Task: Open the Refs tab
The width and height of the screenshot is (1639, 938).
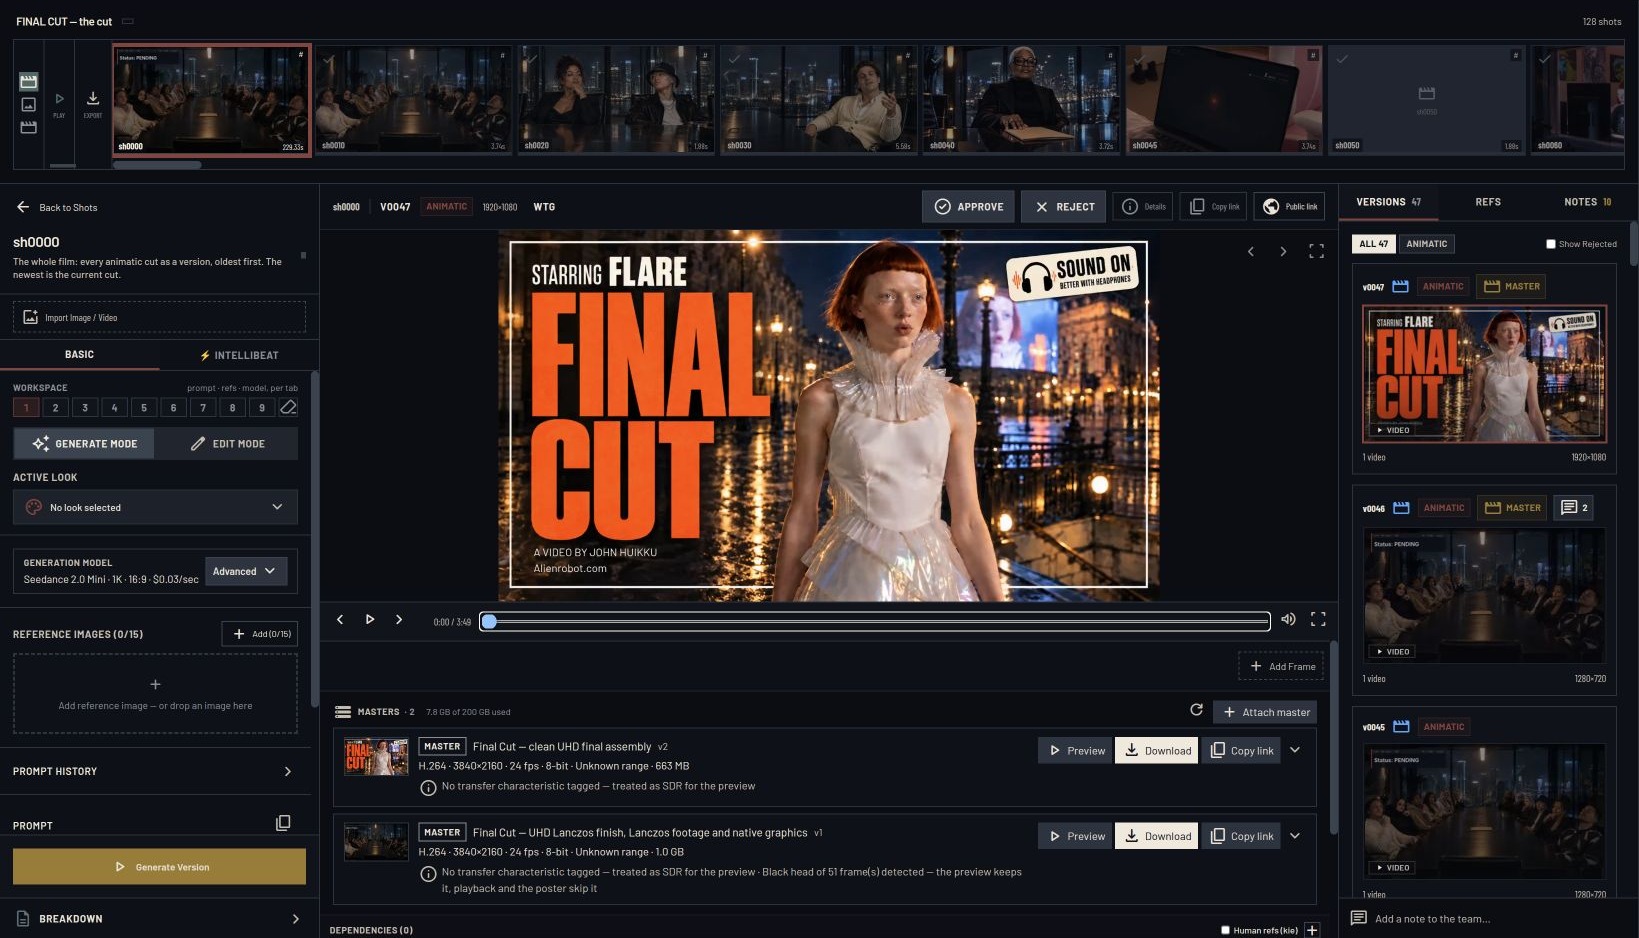Action: pyautogui.click(x=1488, y=202)
